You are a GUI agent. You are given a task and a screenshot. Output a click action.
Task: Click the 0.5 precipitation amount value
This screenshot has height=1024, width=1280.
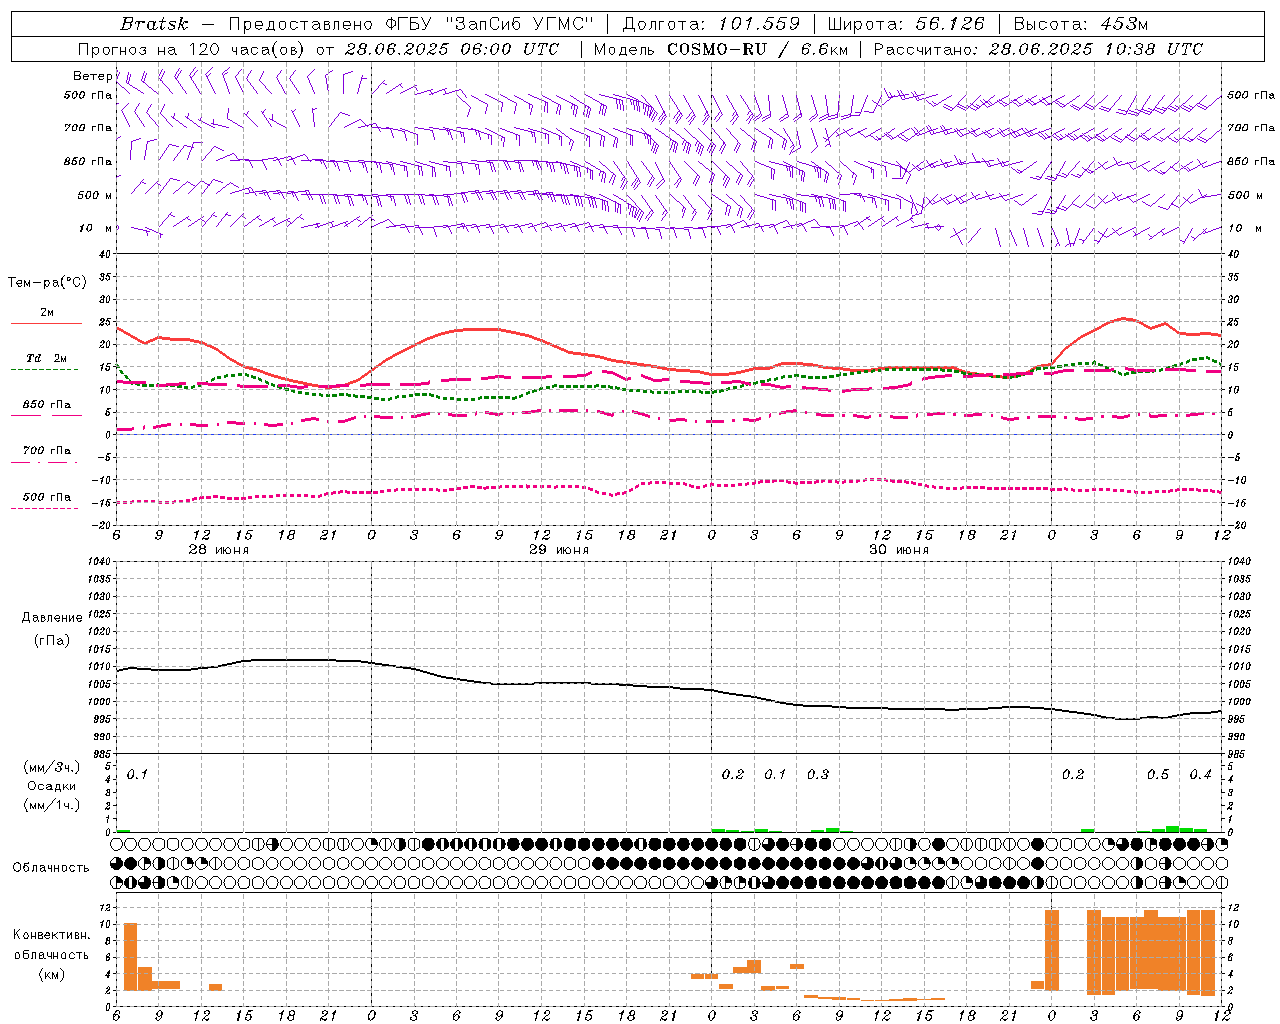tap(1158, 774)
